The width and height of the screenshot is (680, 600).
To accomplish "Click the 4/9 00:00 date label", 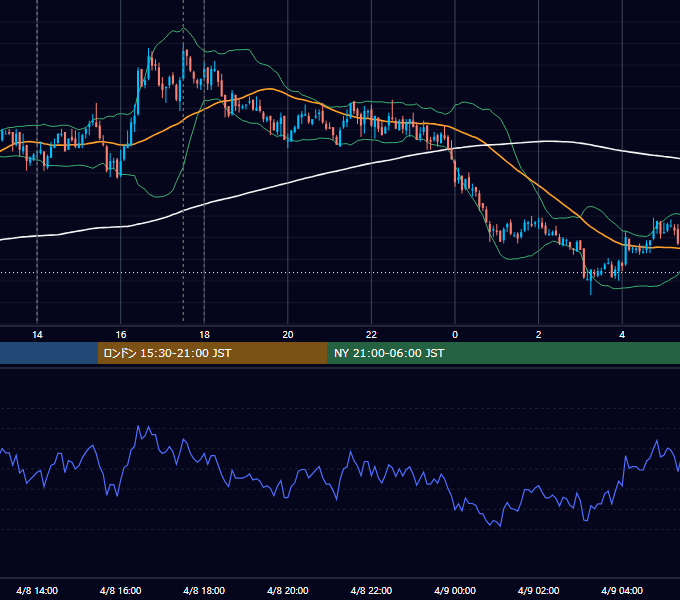I will coord(455,590).
